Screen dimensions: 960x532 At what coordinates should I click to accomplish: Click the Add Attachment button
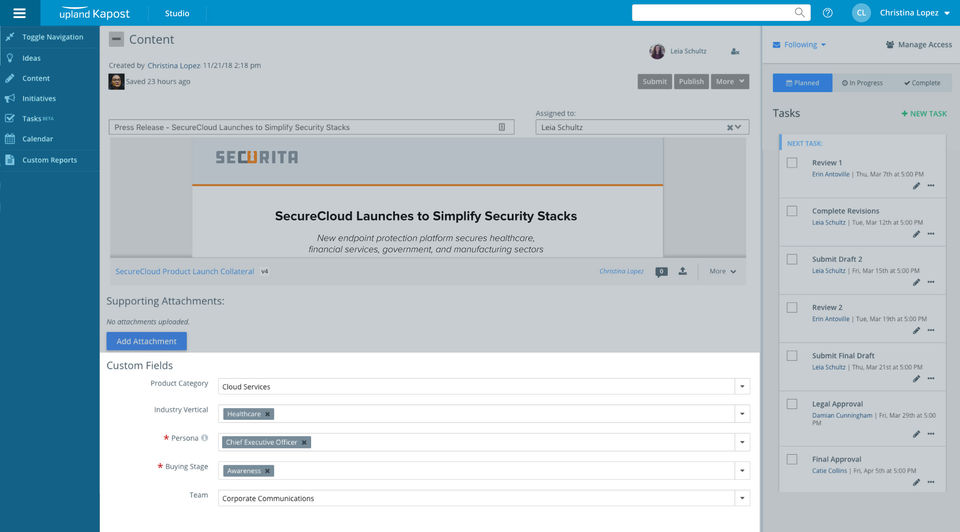(146, 341)
